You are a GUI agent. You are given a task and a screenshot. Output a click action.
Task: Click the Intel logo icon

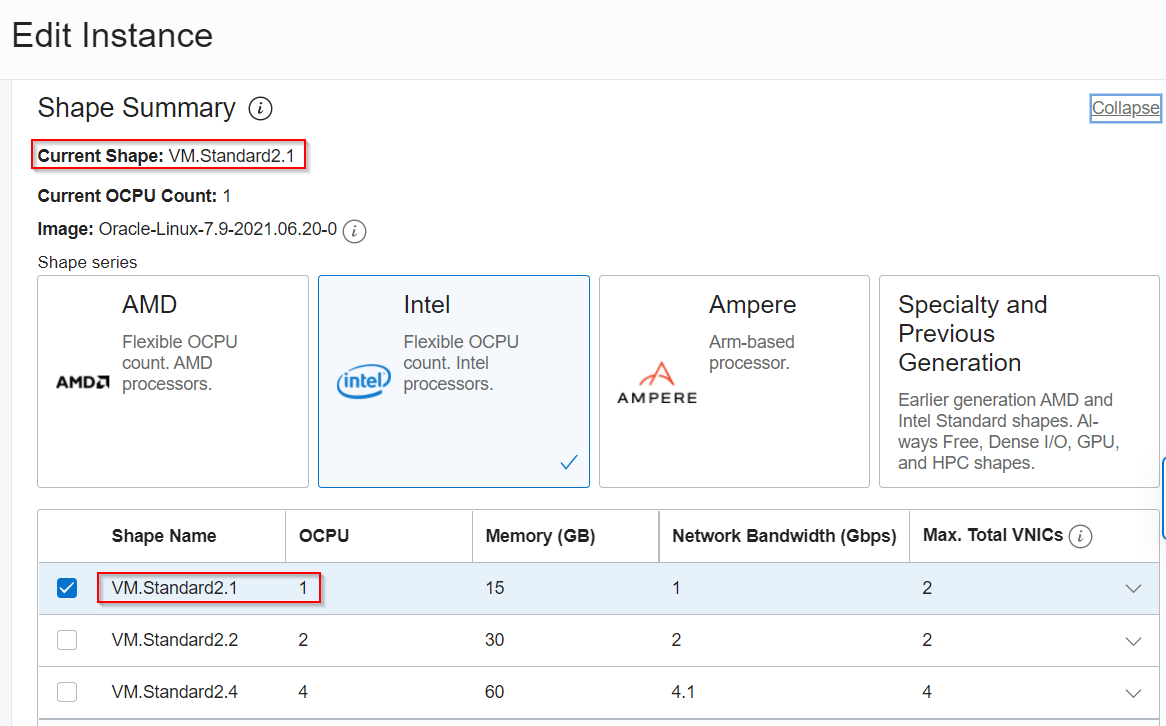(x=364, y=382)
